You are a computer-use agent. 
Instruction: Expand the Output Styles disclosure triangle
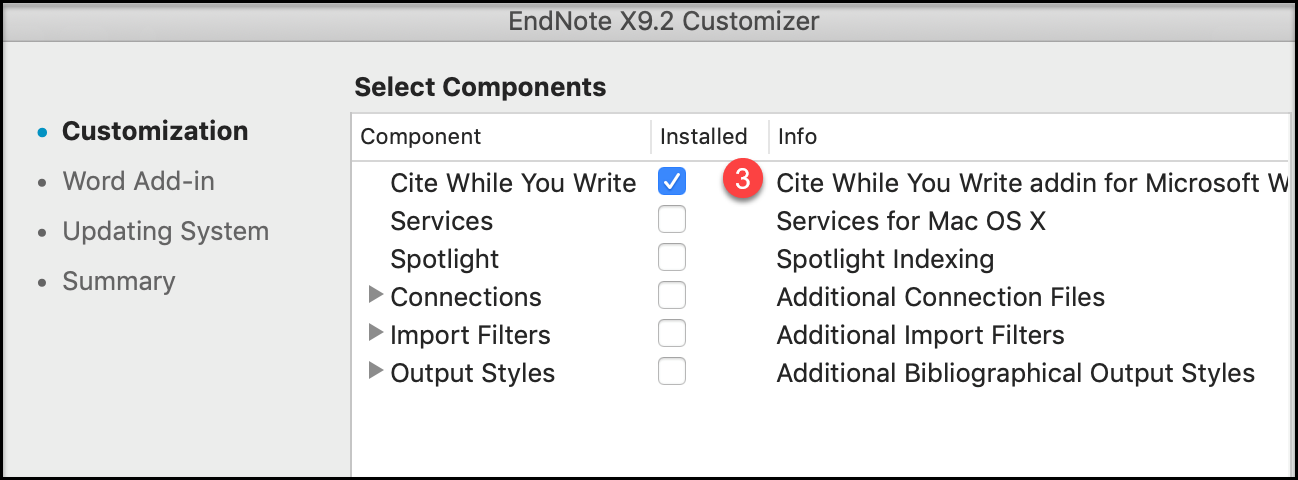click(376, 371)
